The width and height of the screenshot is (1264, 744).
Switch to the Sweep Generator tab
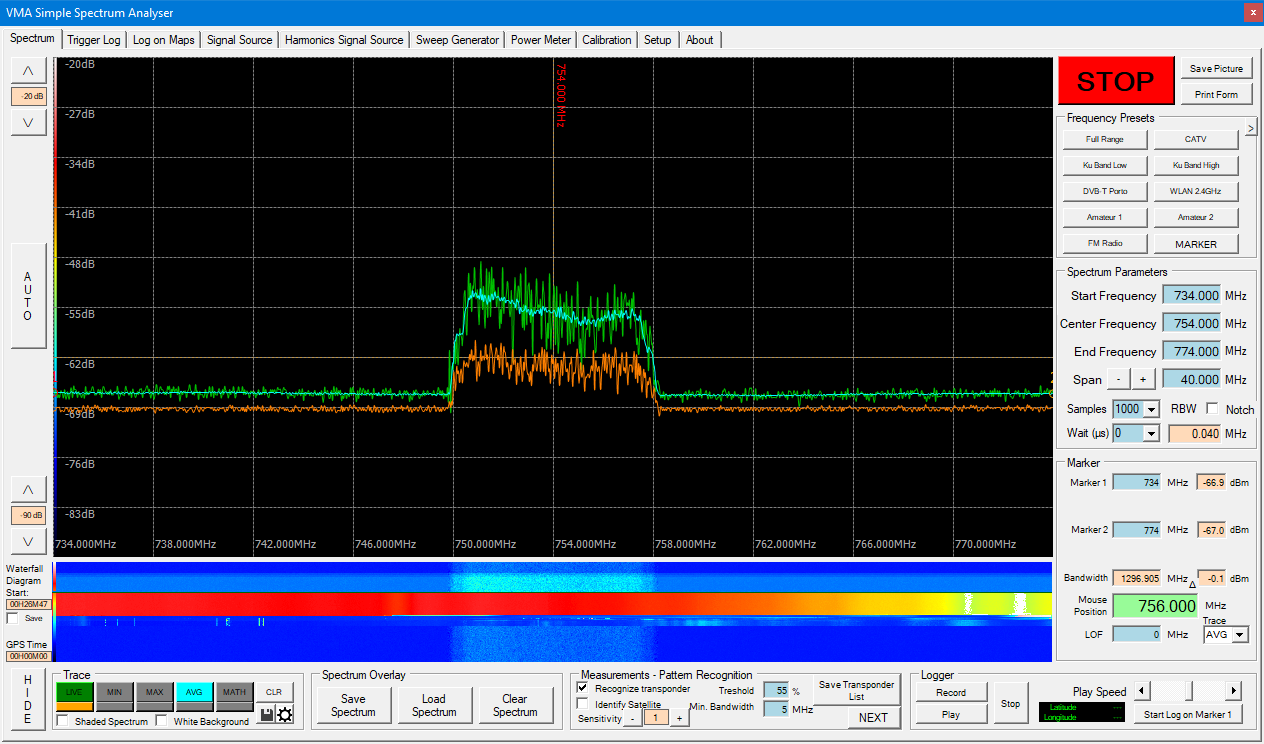[457, 40]
